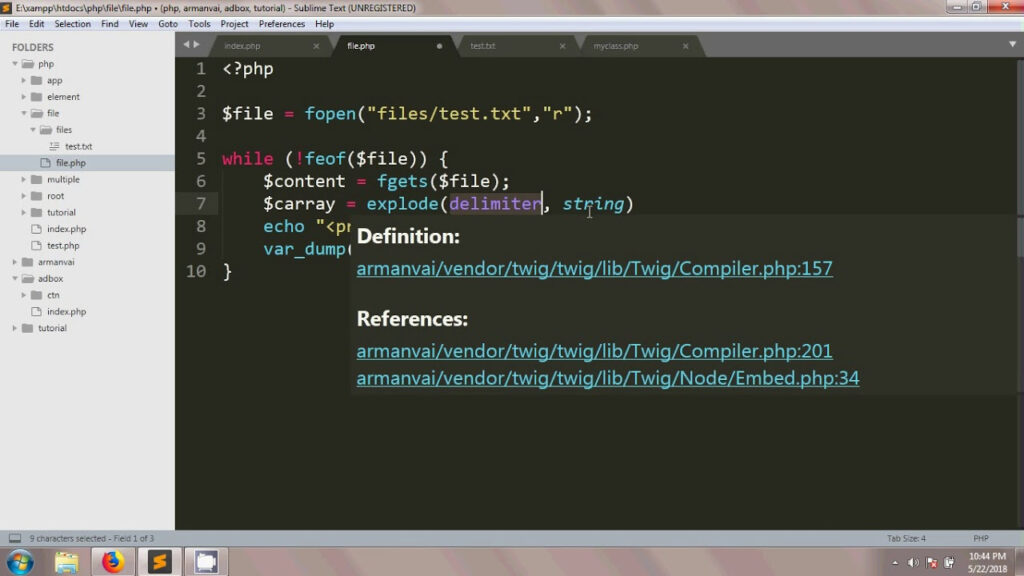Expand the bottom tutorial project folder
The height and width of the screenshot is (576, 1024).
15,328
